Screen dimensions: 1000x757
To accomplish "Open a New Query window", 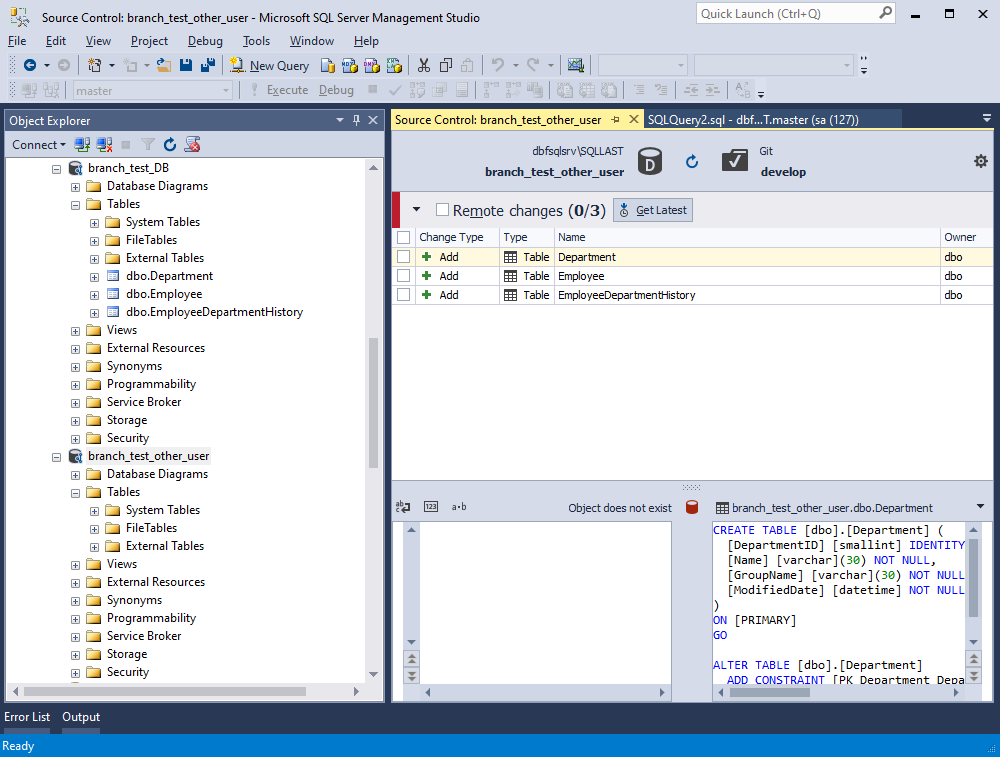I will click(x=269, y=66).
